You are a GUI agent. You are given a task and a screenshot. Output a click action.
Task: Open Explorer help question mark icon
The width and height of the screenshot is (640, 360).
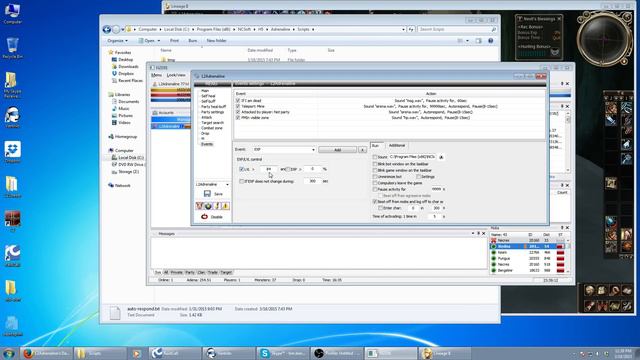coord(491,41)
